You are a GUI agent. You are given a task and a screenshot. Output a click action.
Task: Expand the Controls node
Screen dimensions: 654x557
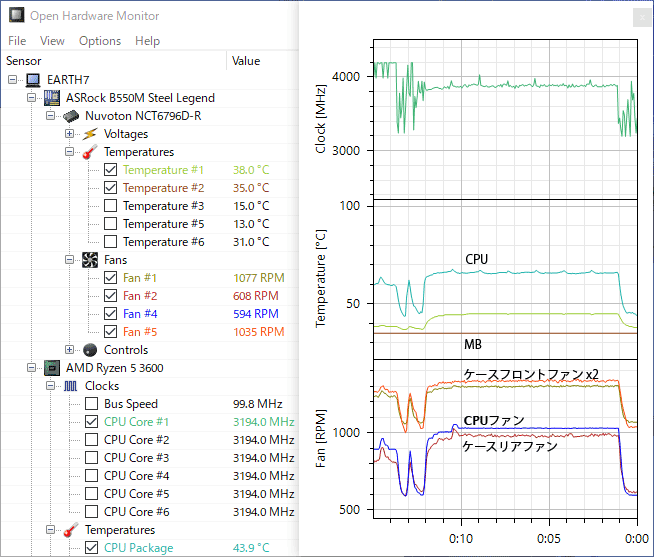tap(69, 350)
